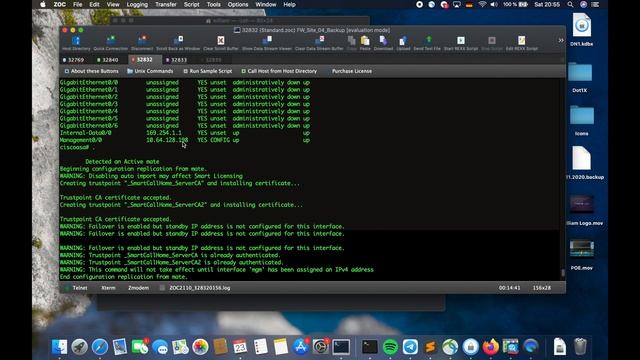Switch to session tab 32769
The width and height of the screenshot is (640, 360).
point(73,60)
